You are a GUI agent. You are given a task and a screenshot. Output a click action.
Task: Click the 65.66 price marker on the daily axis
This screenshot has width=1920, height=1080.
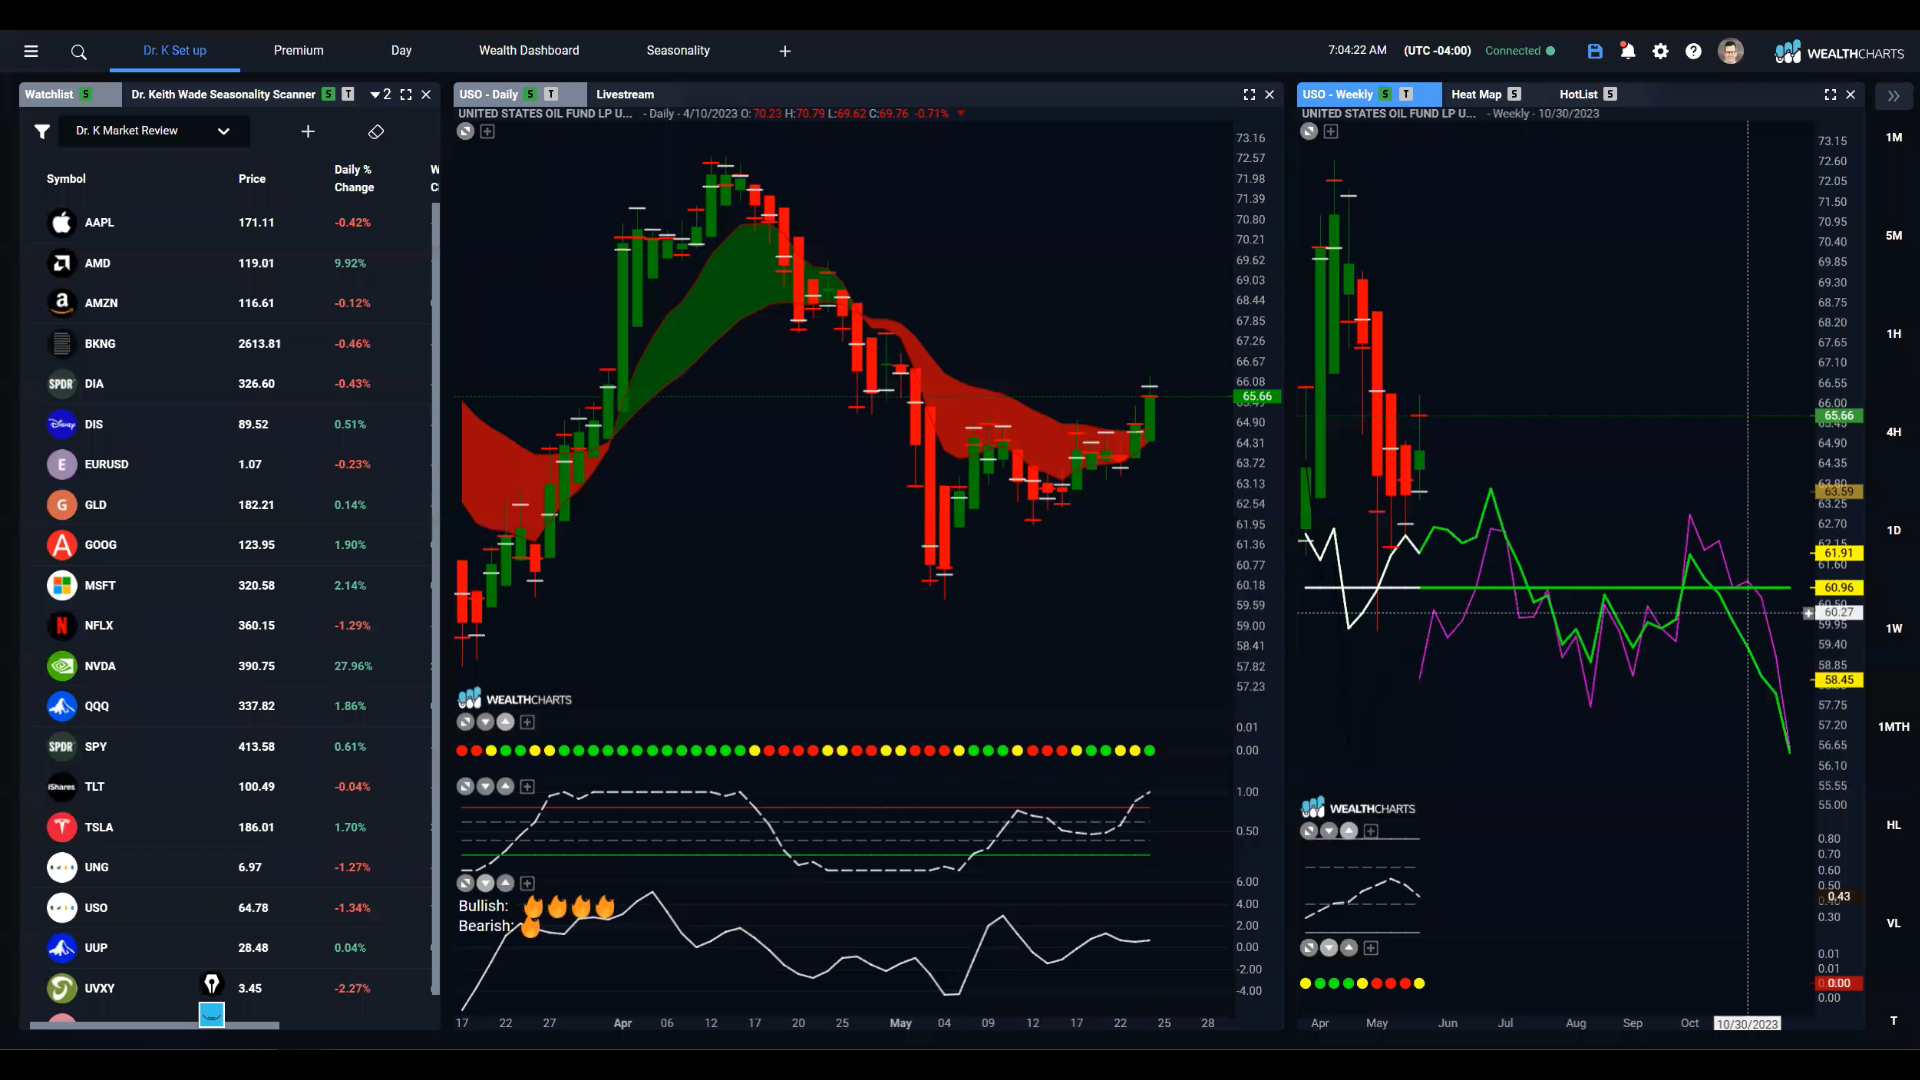(x=1257, y=397)
